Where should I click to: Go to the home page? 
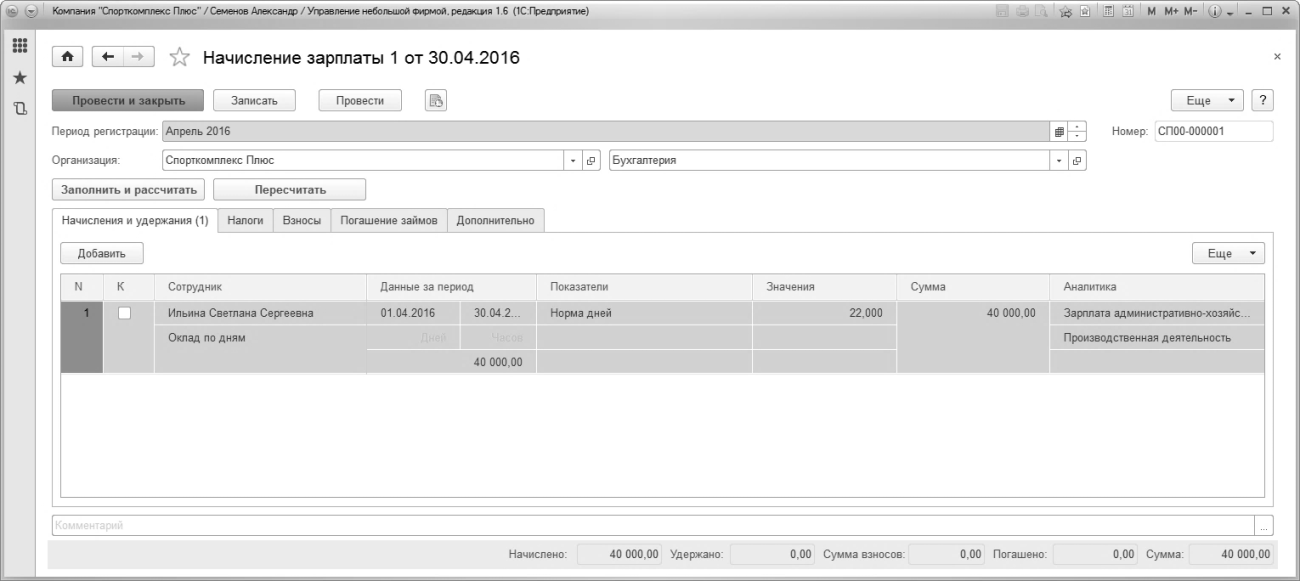(69, 58)
